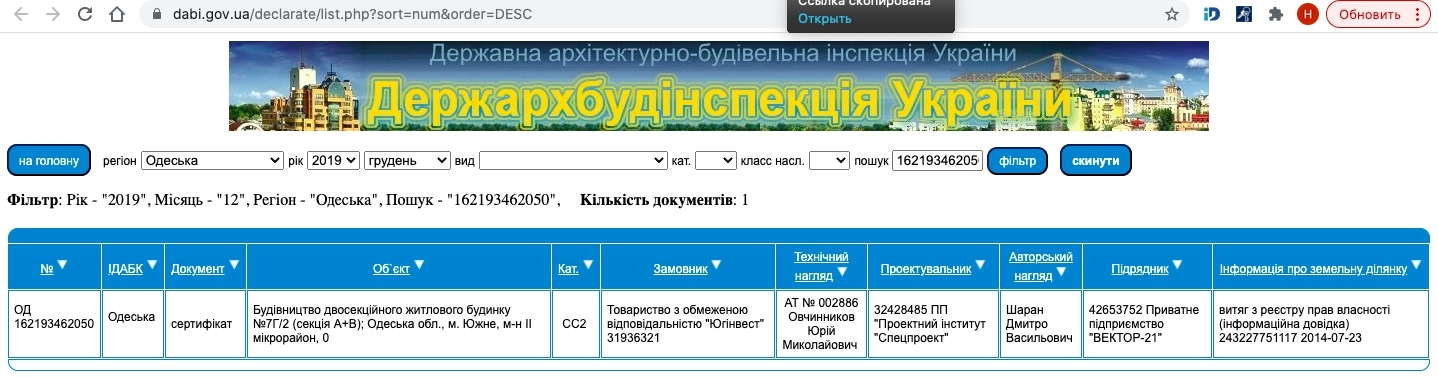Open the рік dropdown showing 2019

click(x=332, y=160)
